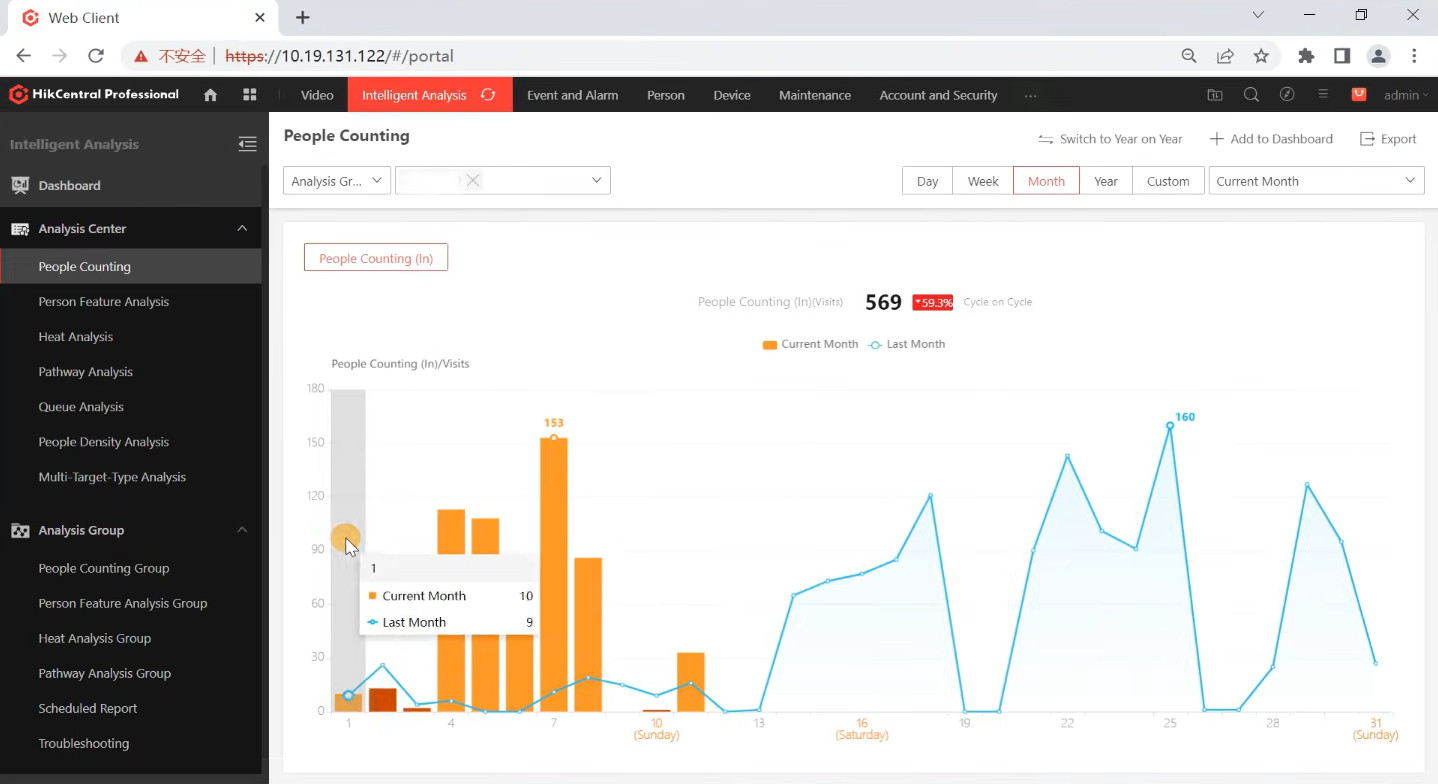Open the Event and Alarm tab

point(572,95)
